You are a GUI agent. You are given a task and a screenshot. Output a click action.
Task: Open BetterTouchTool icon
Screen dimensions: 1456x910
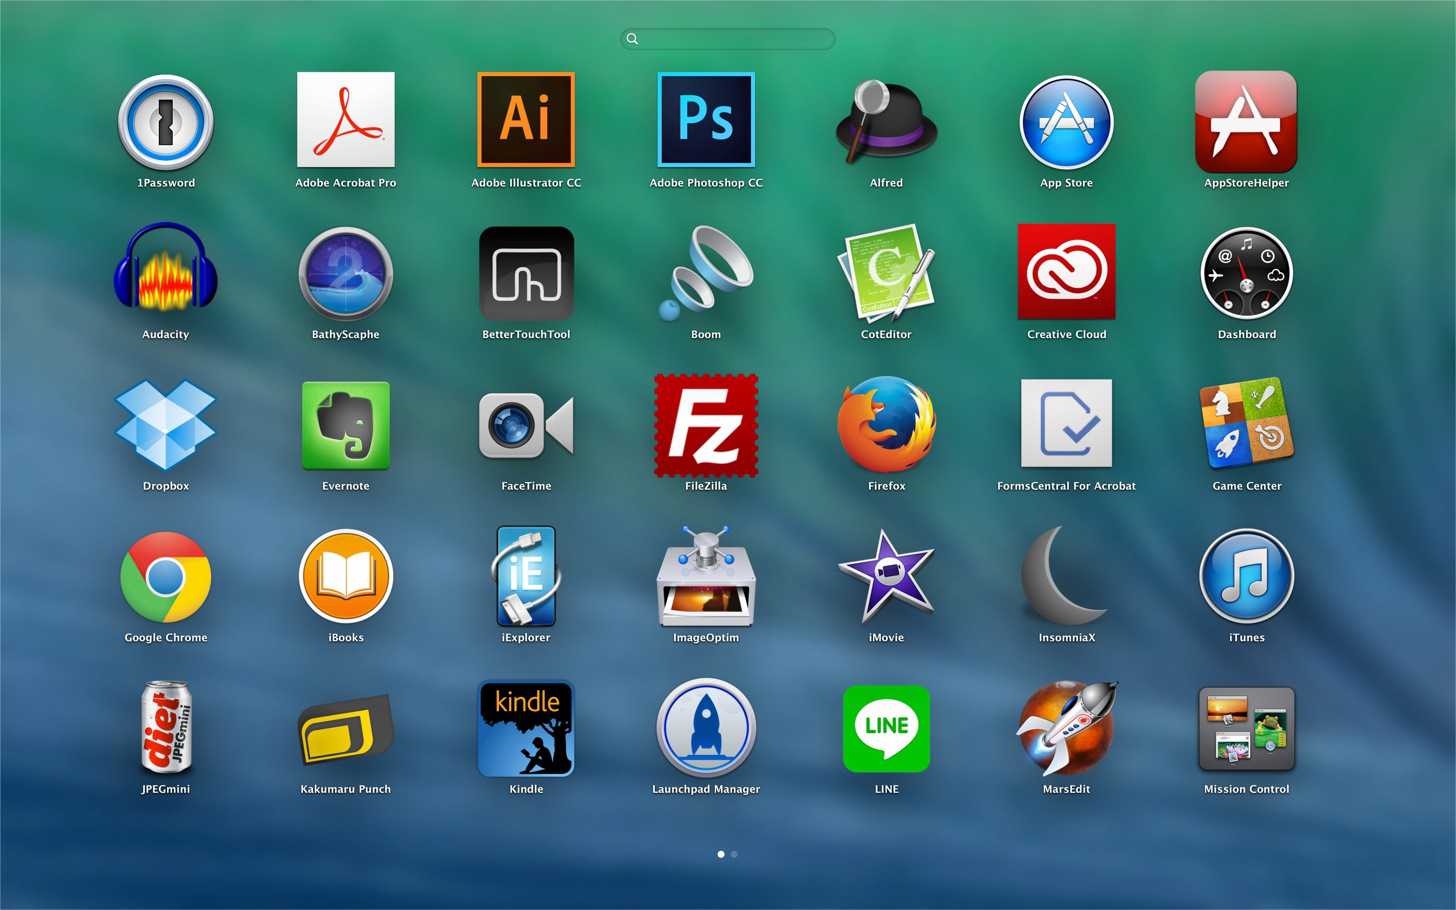[x=526, y=274]
